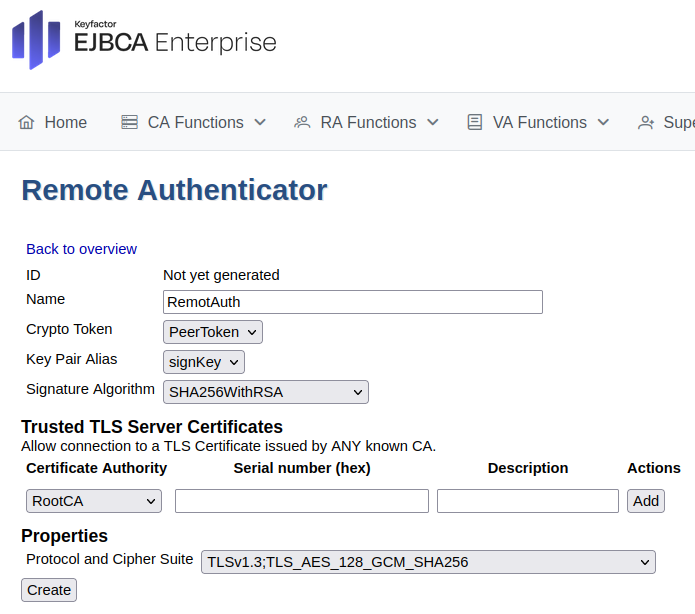Follow the Back to overview link
This screenshot has width=695, height=614.
[81, 249]
